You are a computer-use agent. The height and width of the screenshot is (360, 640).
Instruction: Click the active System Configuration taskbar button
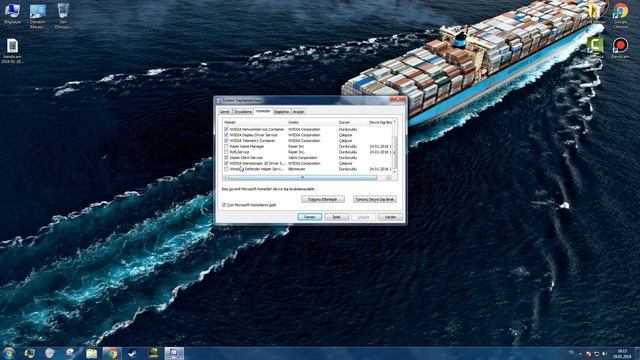pyautogui.click(x=174, y=353)
